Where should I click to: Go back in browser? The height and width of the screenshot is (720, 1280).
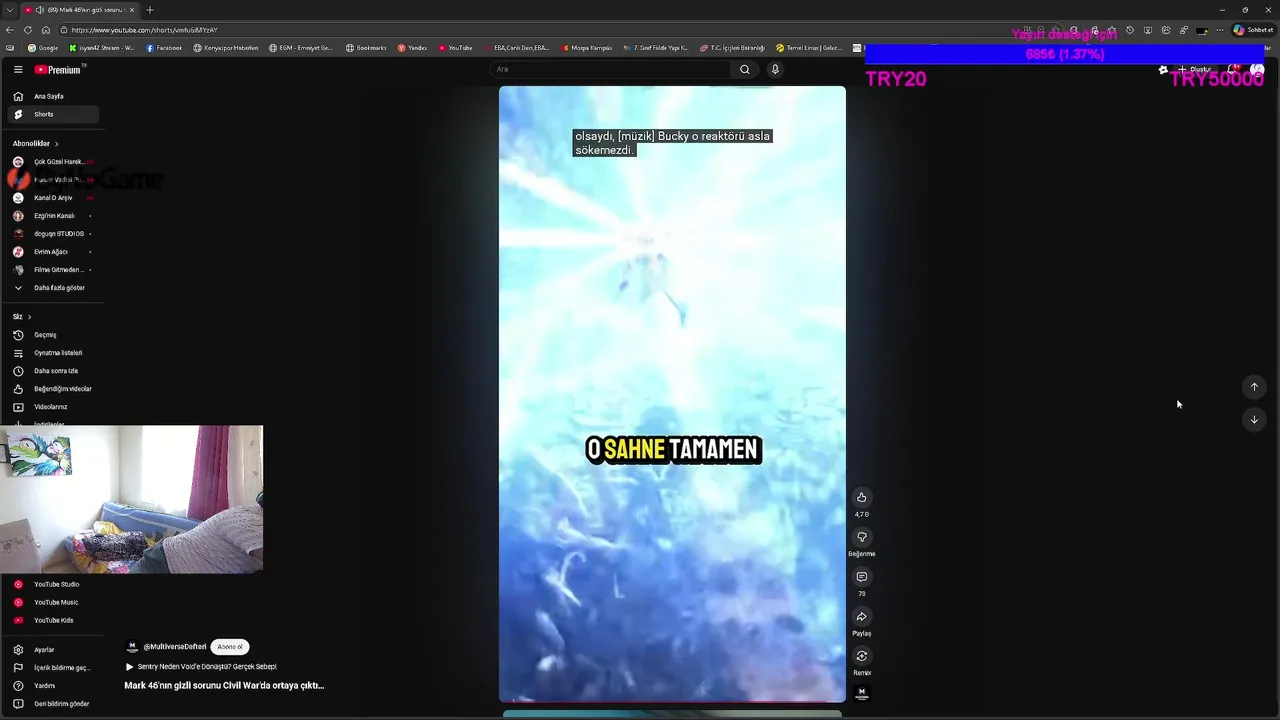coord(11,30)
